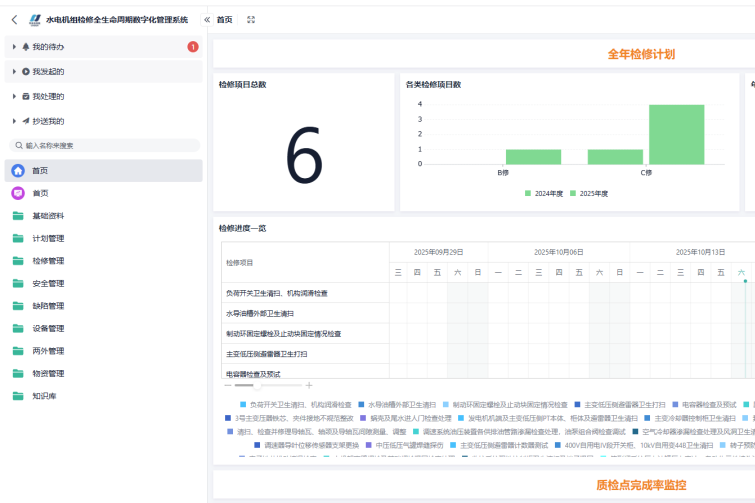Toggle legend 制动环固定螺栓及止动块固定情况检查
The width and height of the screenshot is (755, 503).
coord(505,405)
